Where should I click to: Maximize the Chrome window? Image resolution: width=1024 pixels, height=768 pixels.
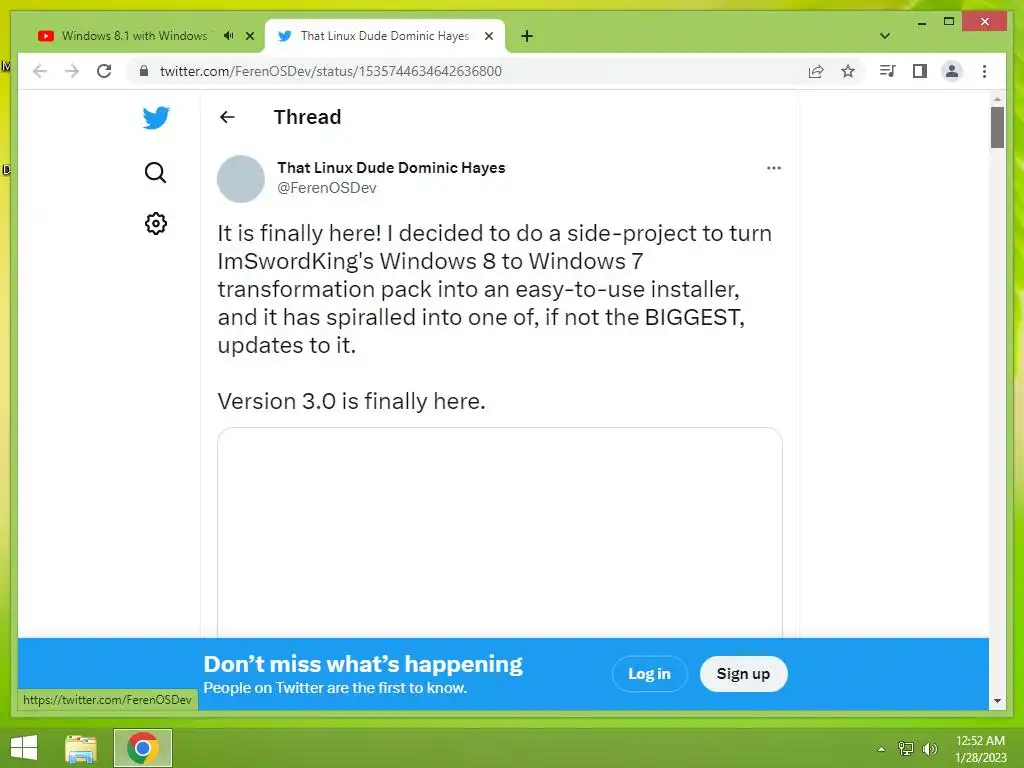tap(949, 22)
